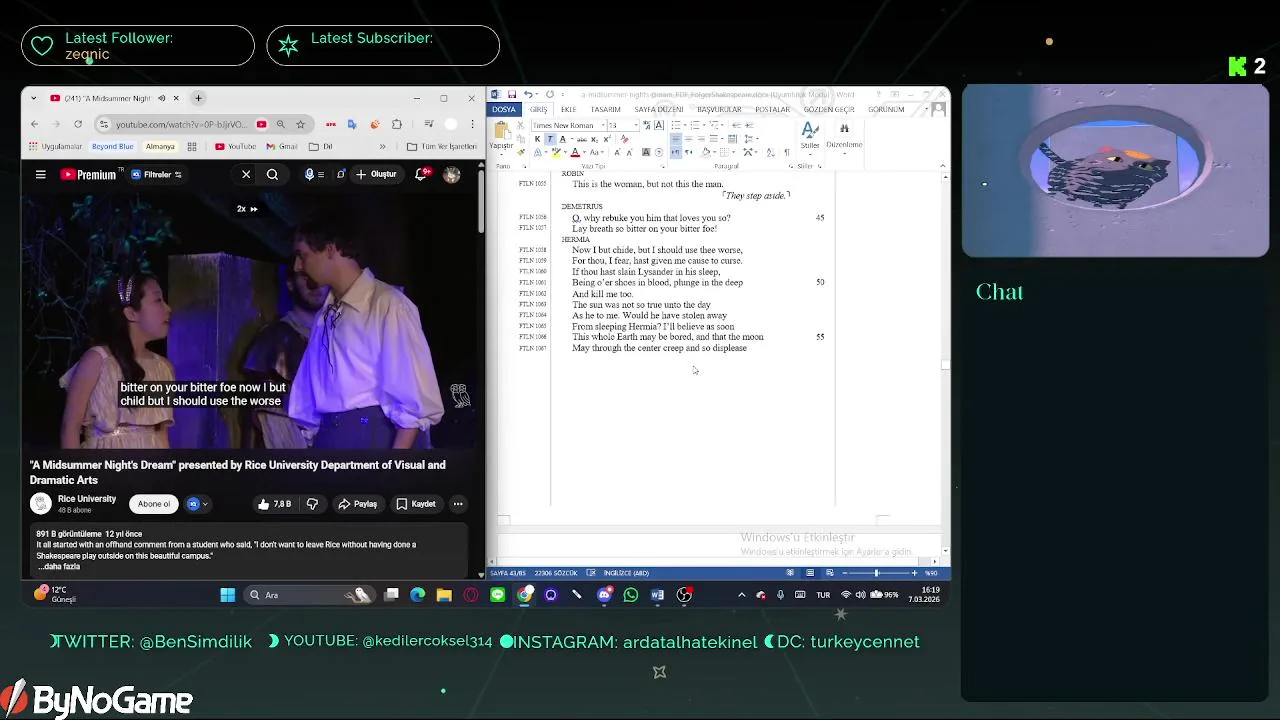Open Chrome tab search dropdown arrow
This screenshot has height=720, width=1280.
(34, 98)
